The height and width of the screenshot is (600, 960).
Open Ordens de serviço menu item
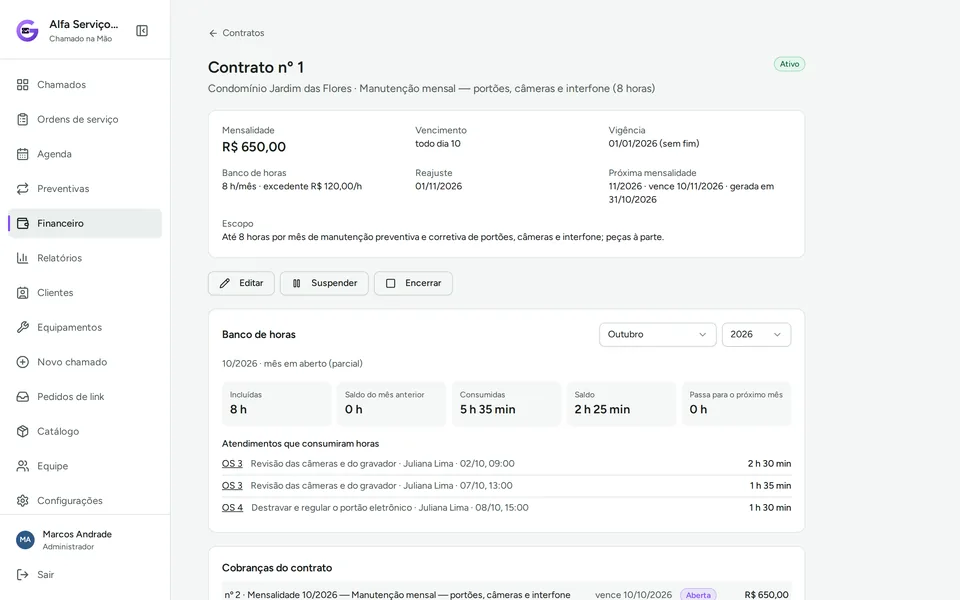point(85,119)
